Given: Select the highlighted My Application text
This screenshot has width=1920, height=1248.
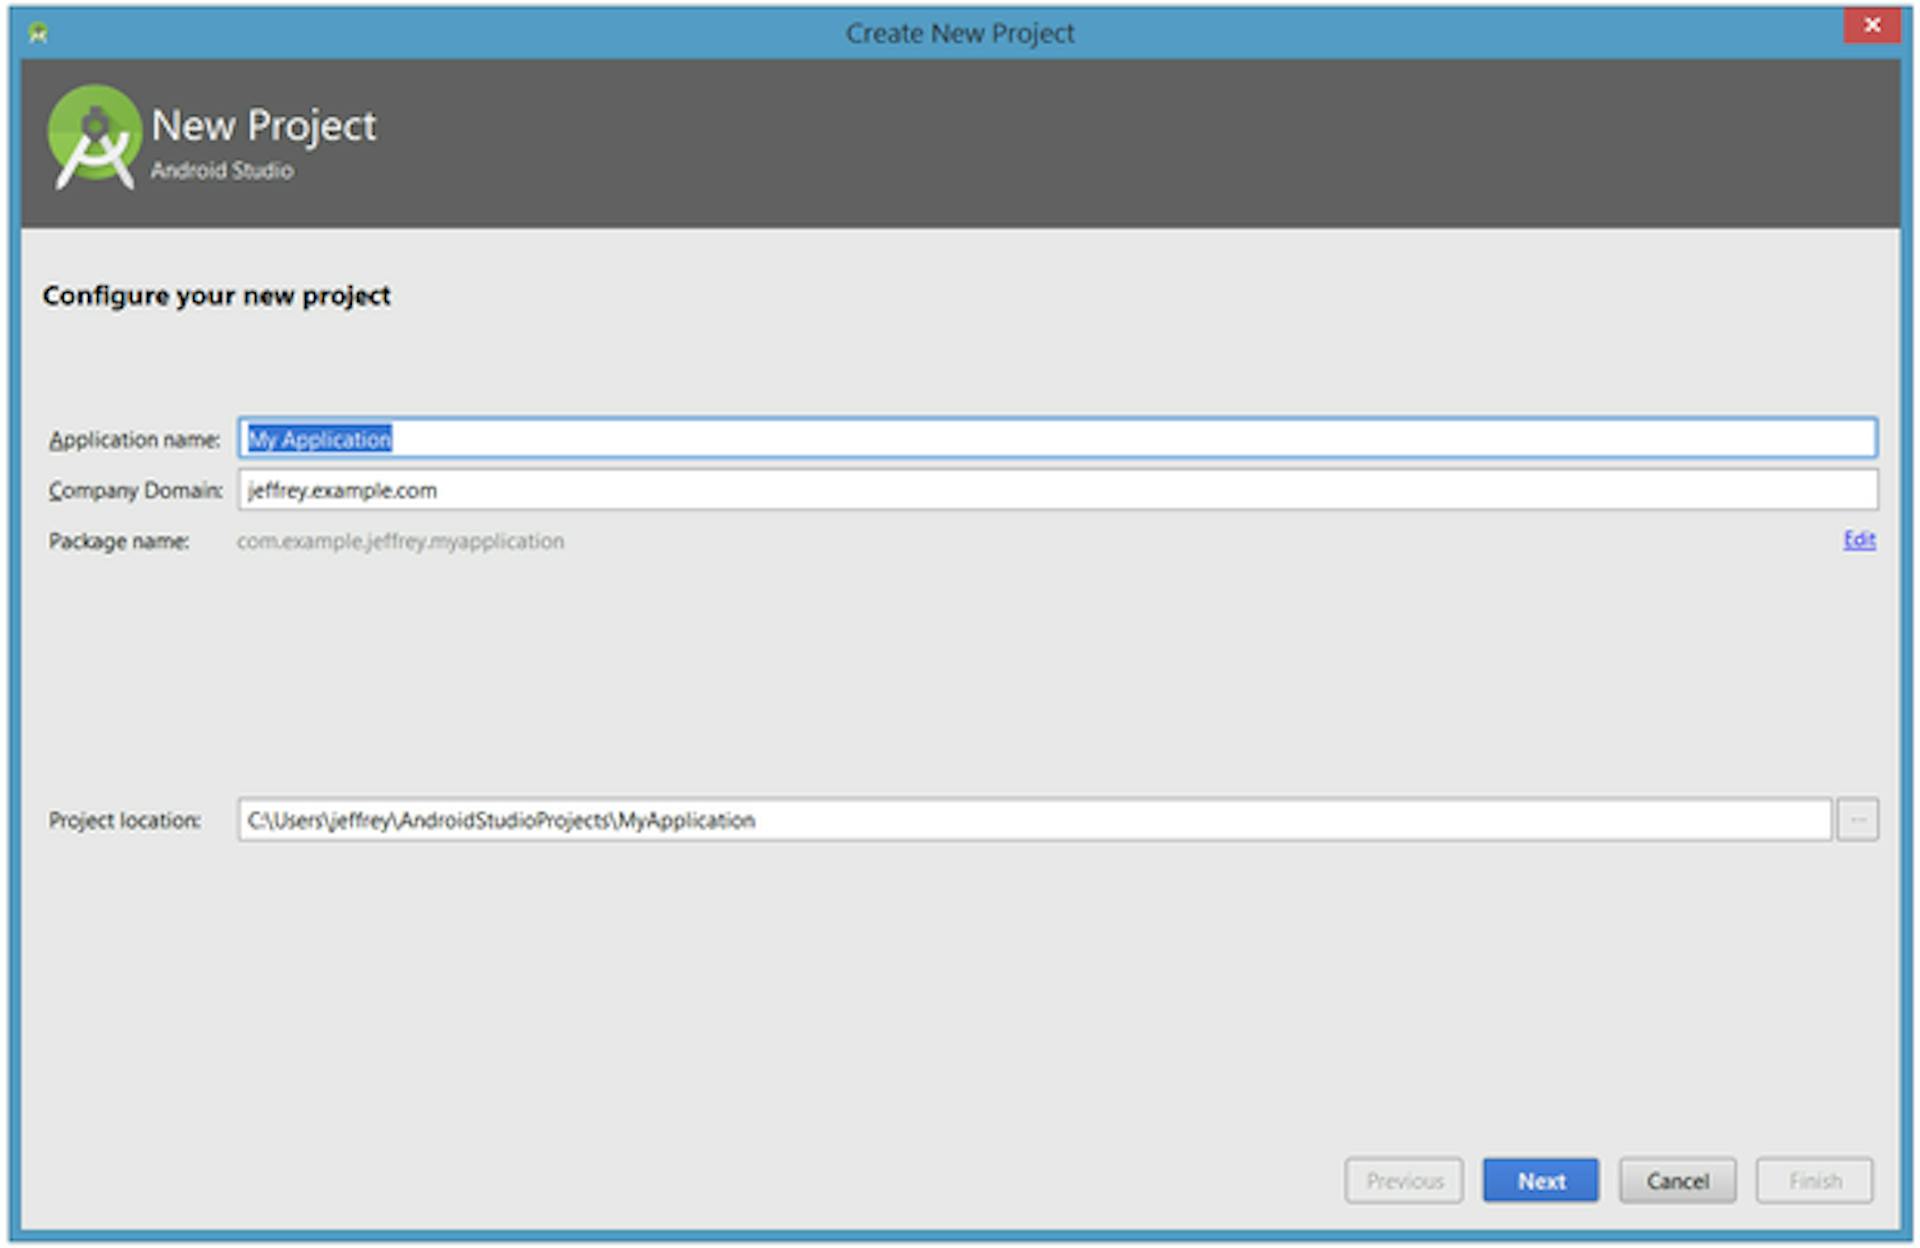Looking at the screenshot, I should (x=316, y=438).
